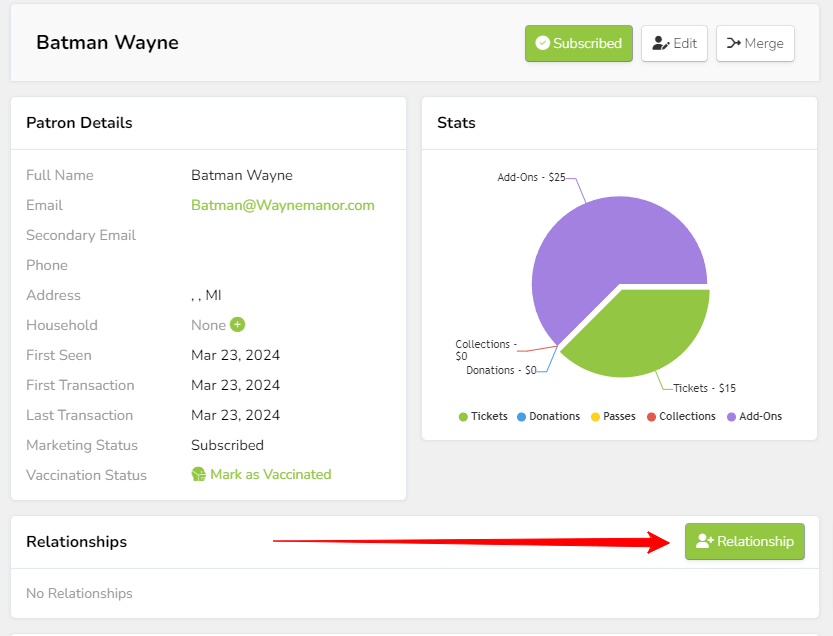
Task: Click the 'Collections - $0' chart label
Action: [483, 349]
